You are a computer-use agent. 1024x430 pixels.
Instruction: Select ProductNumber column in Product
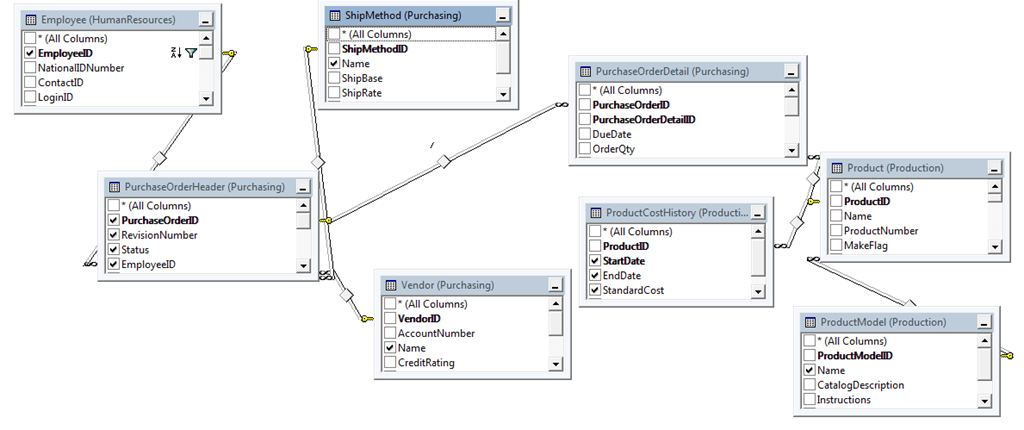(881, 231)
